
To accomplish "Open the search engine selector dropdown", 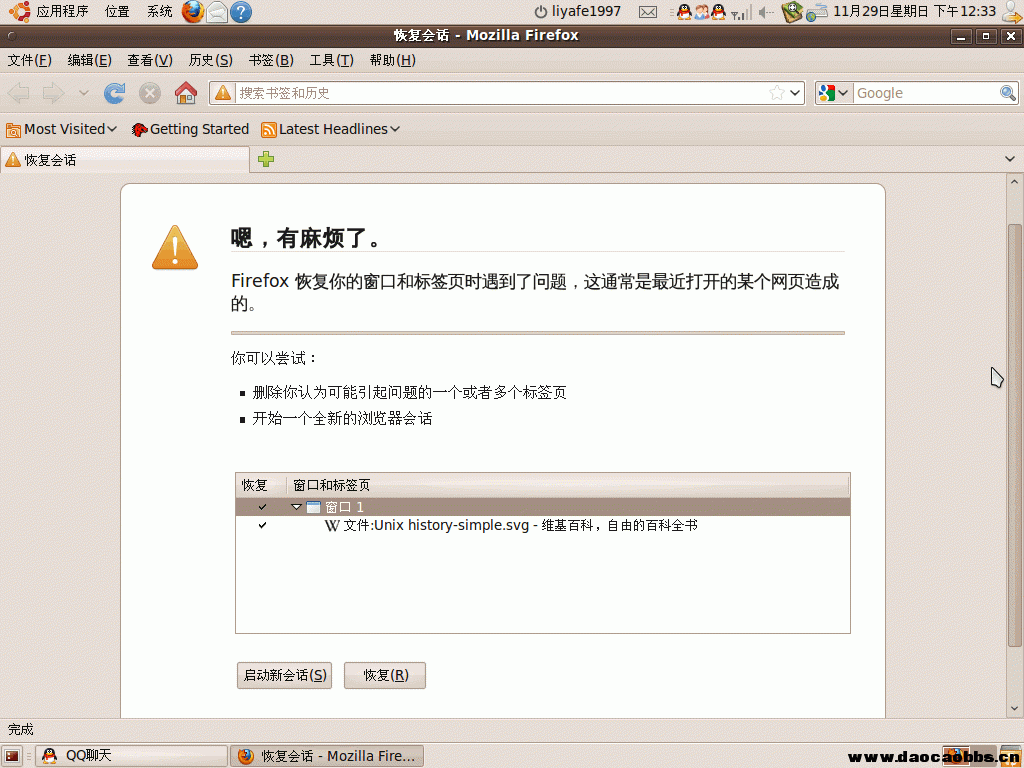I will (x=833, y=93).
